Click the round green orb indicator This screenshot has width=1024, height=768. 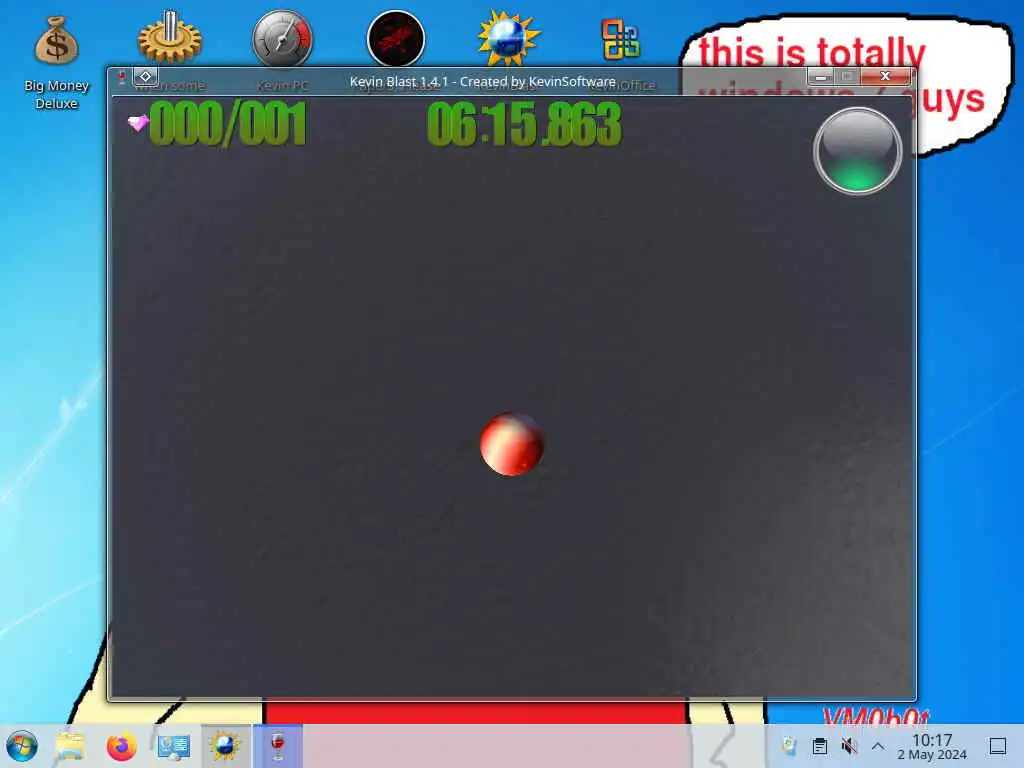(858, 151)
